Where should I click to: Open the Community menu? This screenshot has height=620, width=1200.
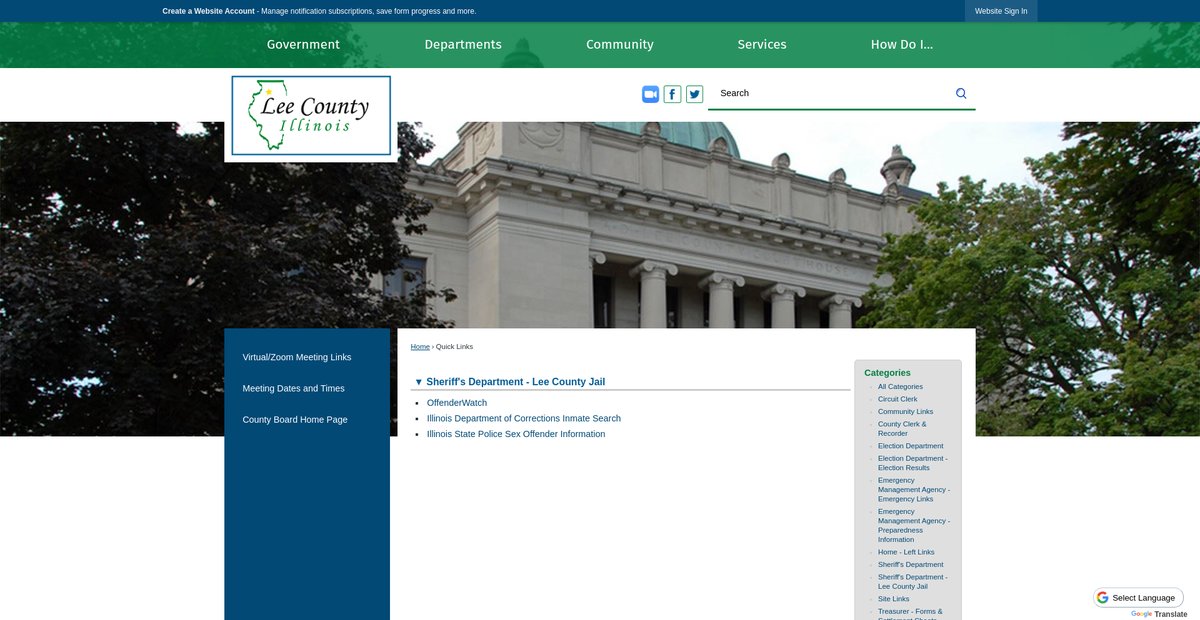(x=620, y=45)
